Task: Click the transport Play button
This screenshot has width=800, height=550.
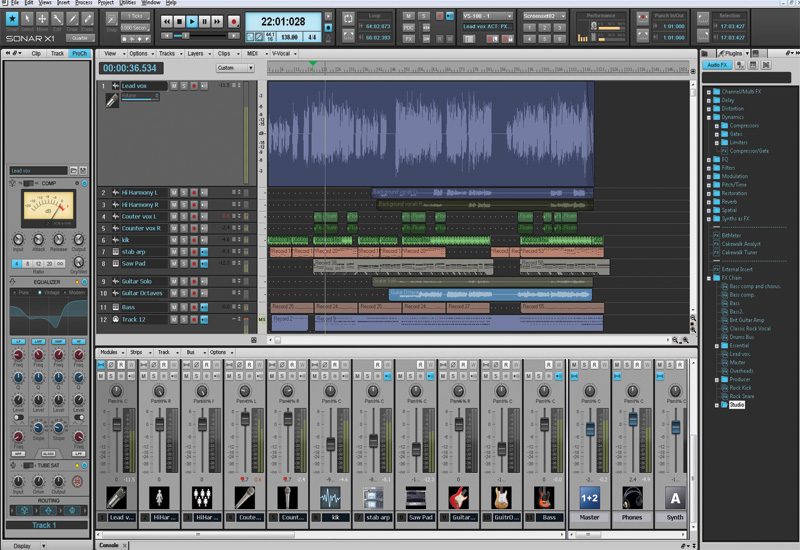Action: coord(192,21)
